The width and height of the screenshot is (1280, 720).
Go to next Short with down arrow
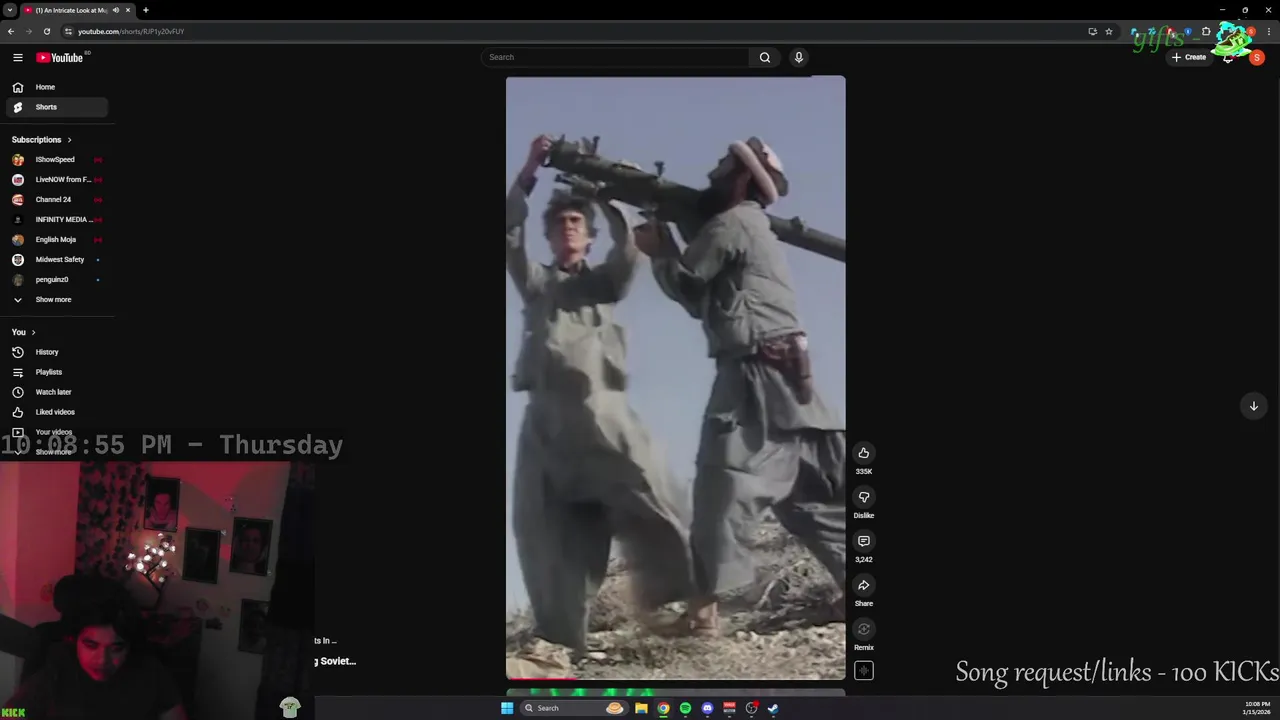point(1253,405)
